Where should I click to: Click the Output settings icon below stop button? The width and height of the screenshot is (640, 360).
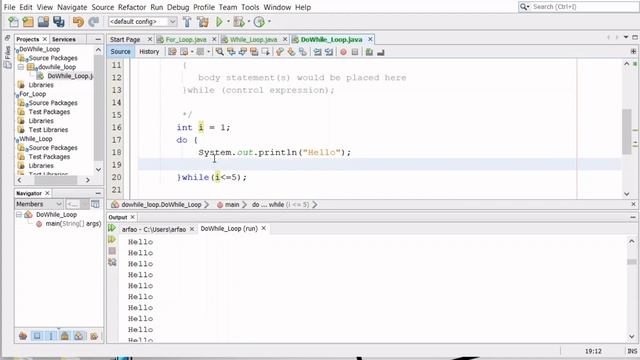(112, 262)
